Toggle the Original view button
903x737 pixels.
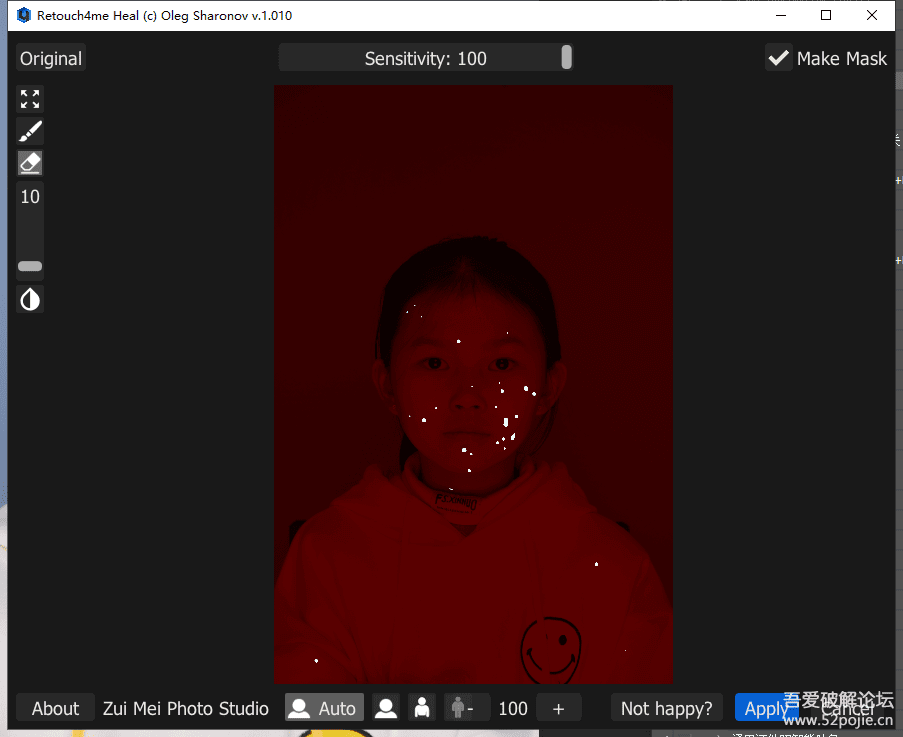(51, 58)
